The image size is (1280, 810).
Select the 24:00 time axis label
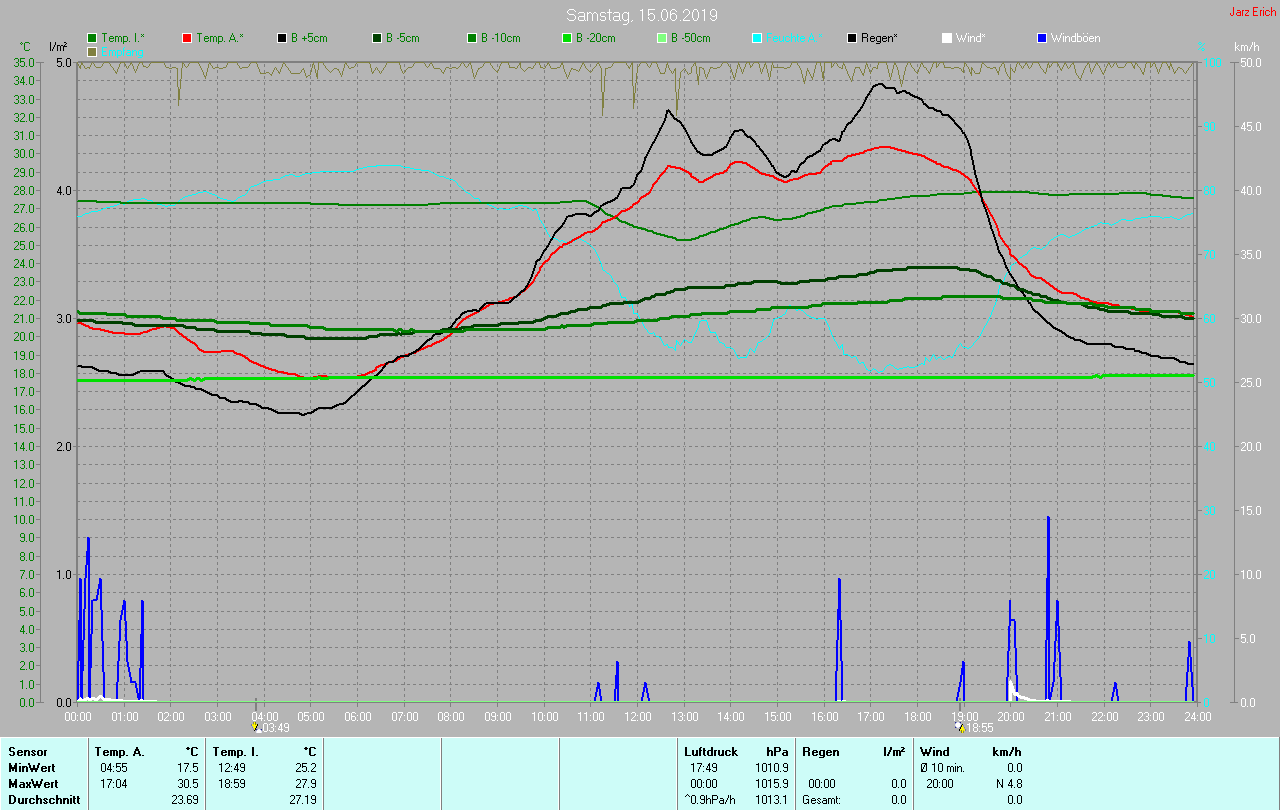[x=1197, y=717]
